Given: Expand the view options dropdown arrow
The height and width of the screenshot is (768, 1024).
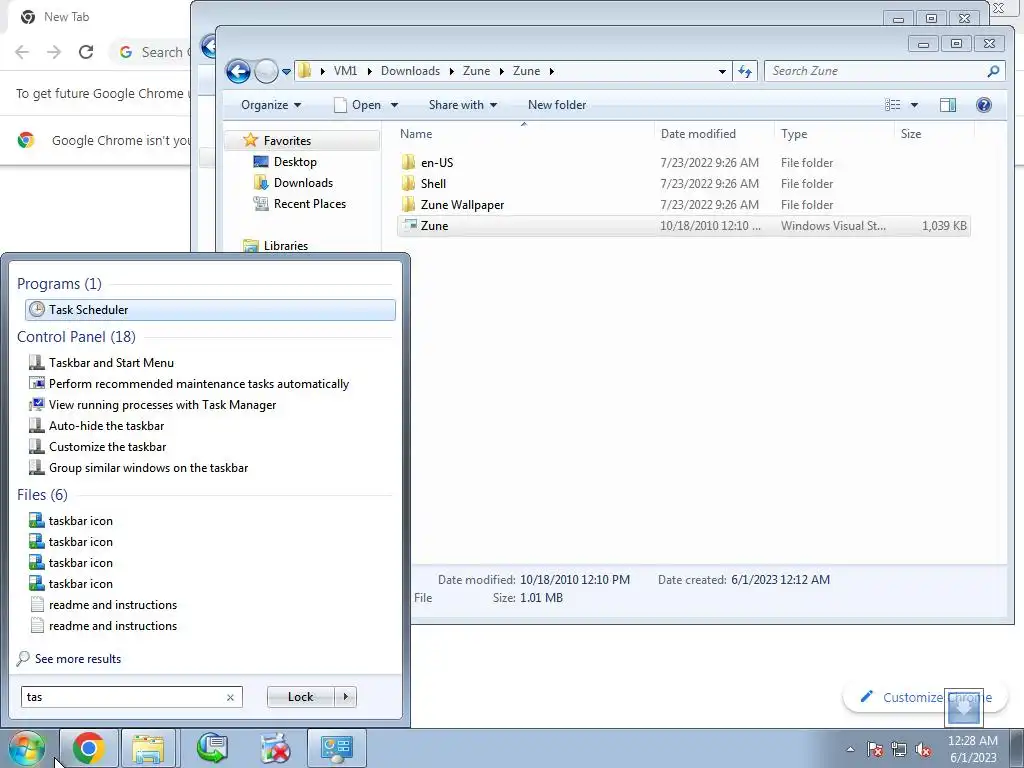Looking at the screenshot, I should (x=914, y=104).
